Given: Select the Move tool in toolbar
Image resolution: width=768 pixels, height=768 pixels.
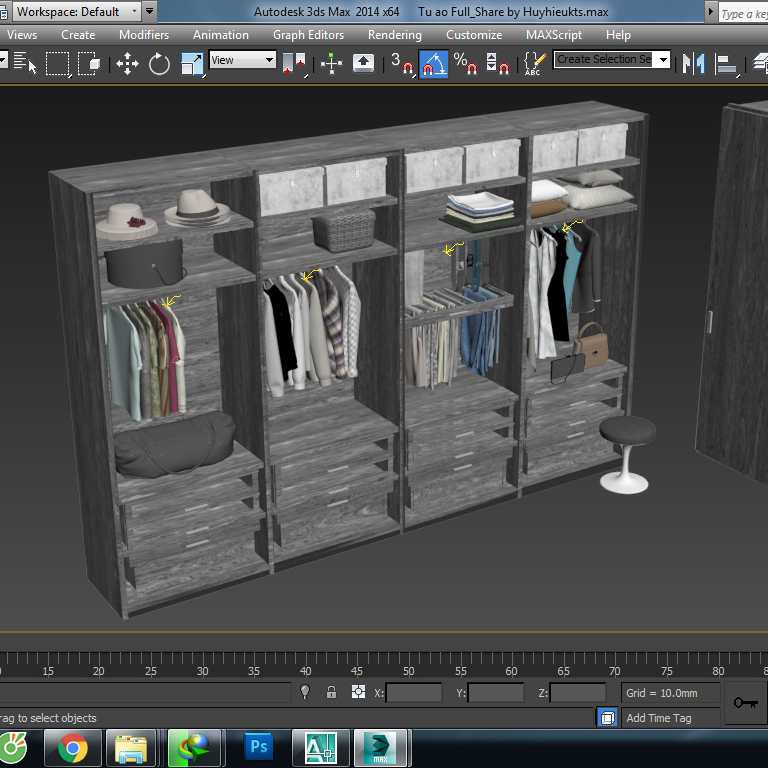Looking at the screenshot, I should (x=127, y=64).
